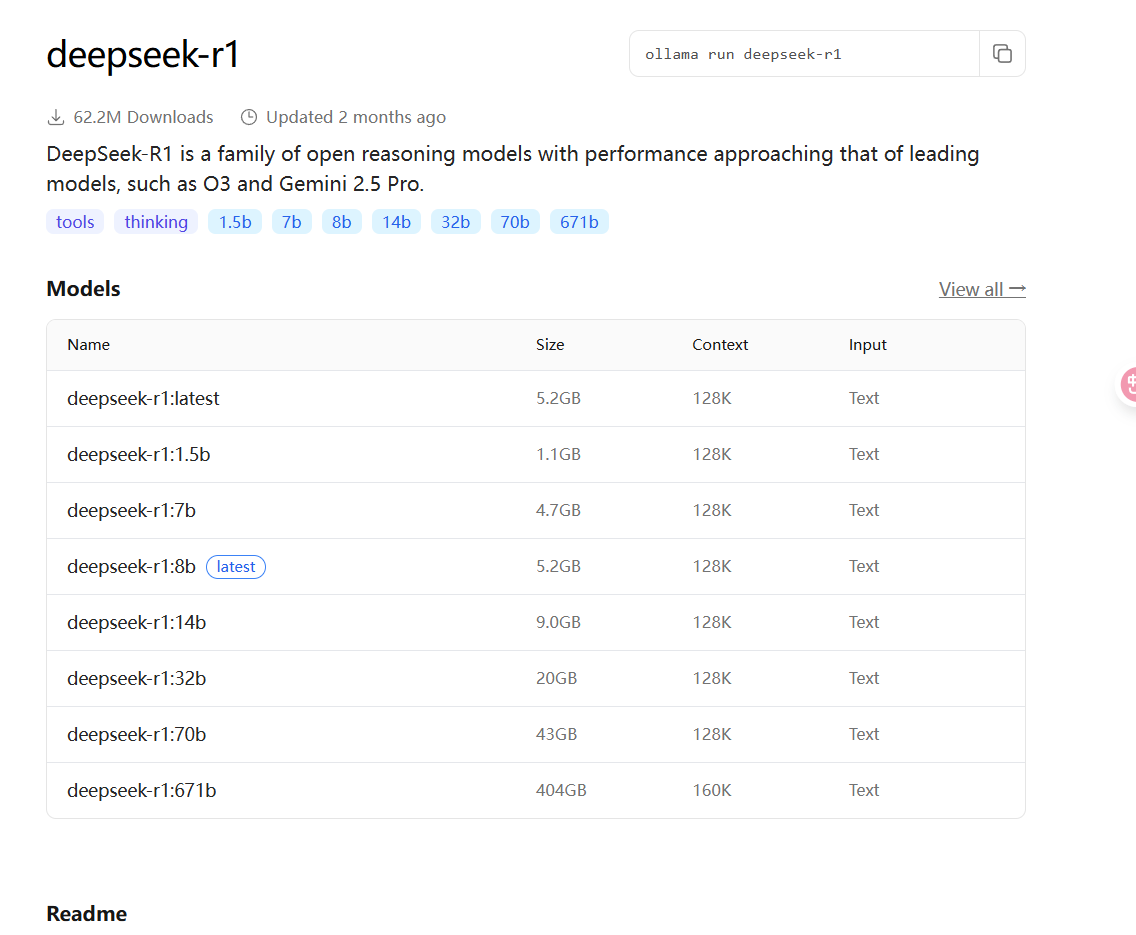Click the Readme section heading

coord(87,914)
